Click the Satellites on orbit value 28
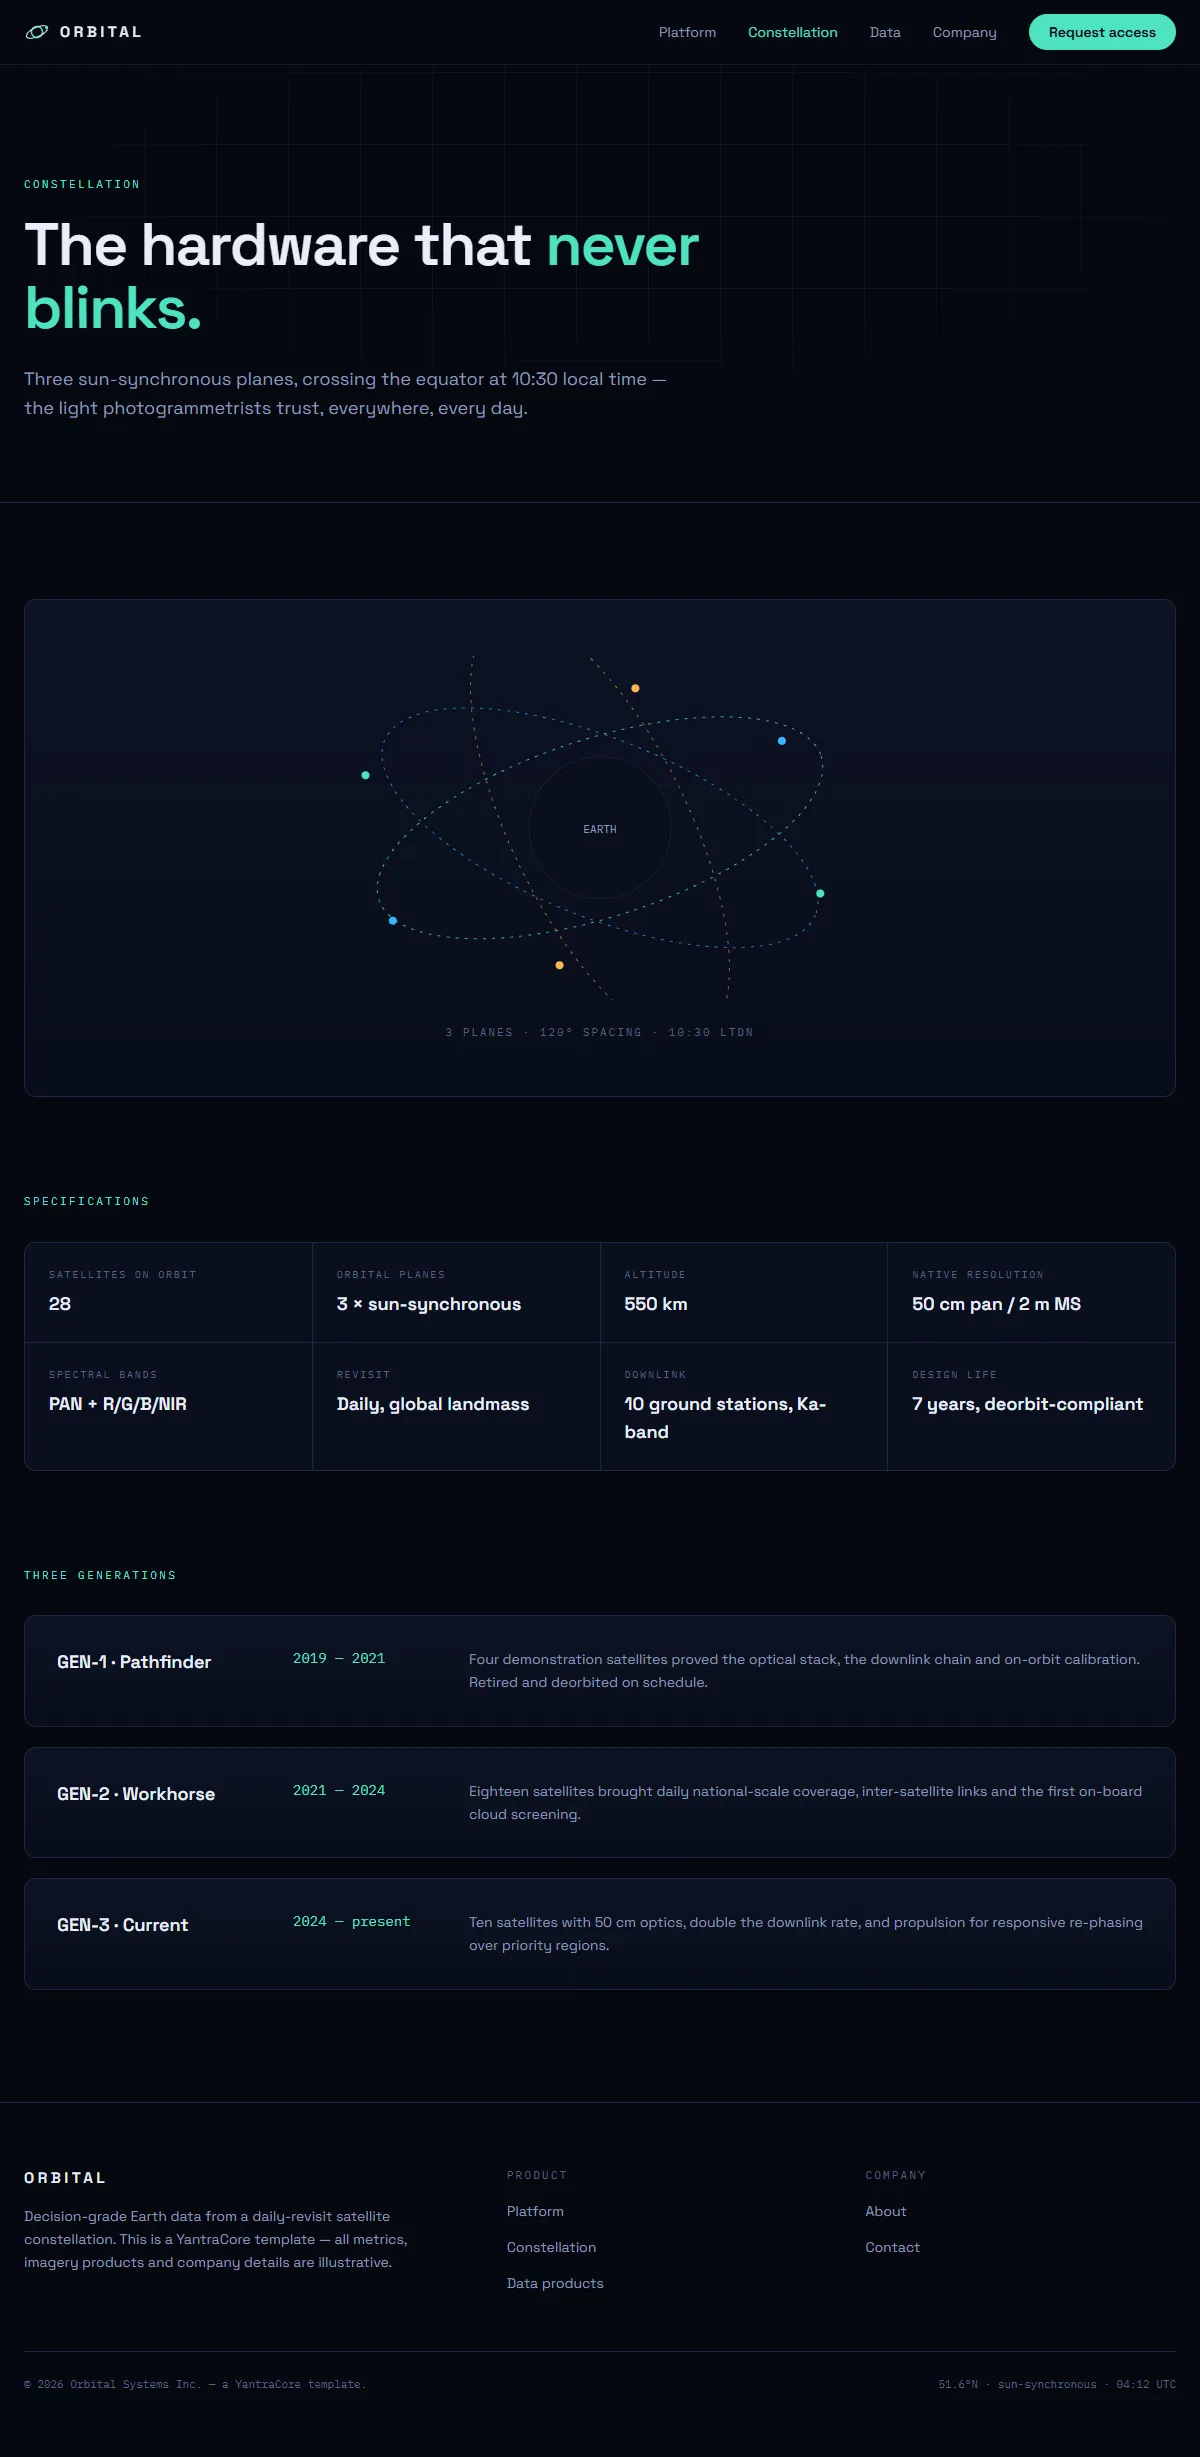The height and width of the screenshot is (2457, 1200). (60, 1304)
